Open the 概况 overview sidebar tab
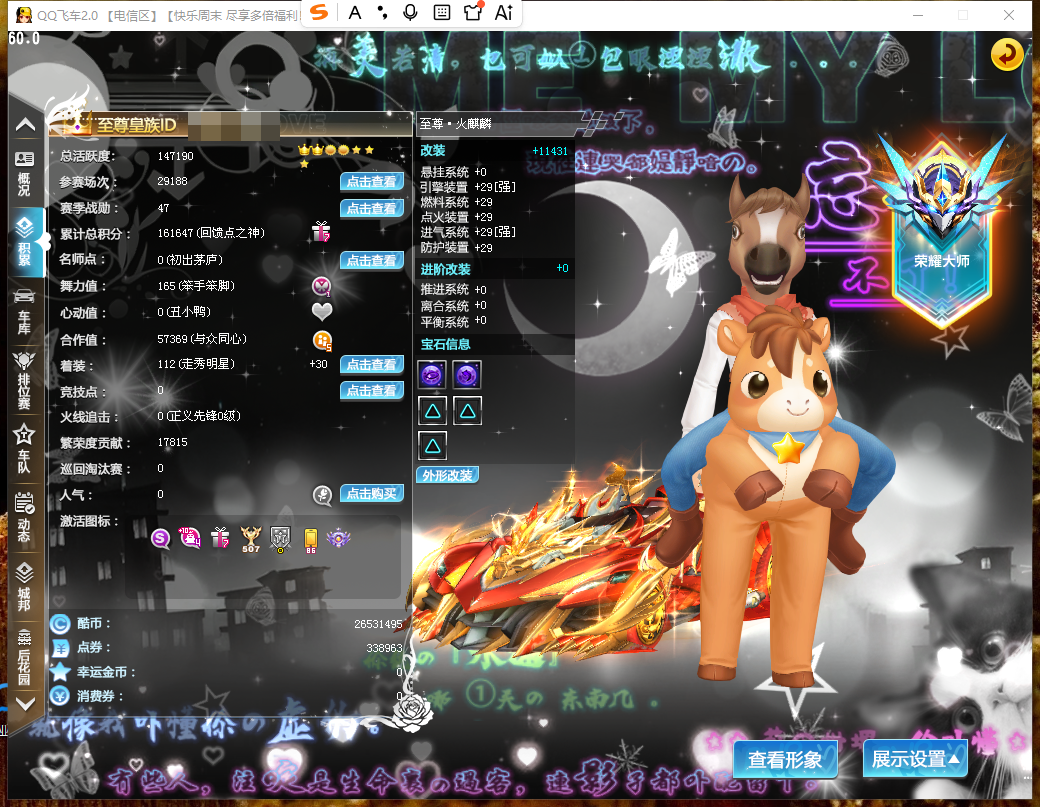Viewport: 1040px width, 807px height. tap(25, 174)
